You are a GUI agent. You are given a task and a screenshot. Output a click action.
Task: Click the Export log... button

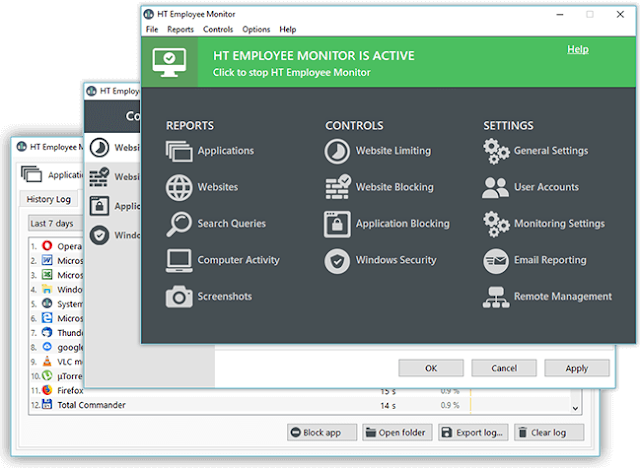coord(473,433)
